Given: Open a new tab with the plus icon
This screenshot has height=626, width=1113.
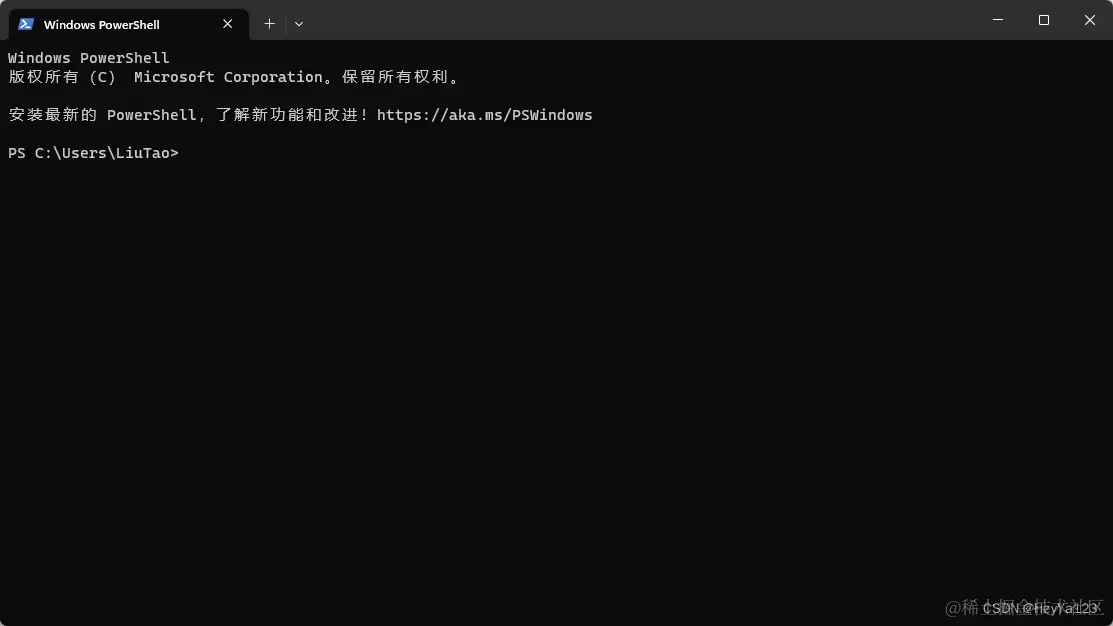Looking at the screenshot, I should [x=269, y=23].
